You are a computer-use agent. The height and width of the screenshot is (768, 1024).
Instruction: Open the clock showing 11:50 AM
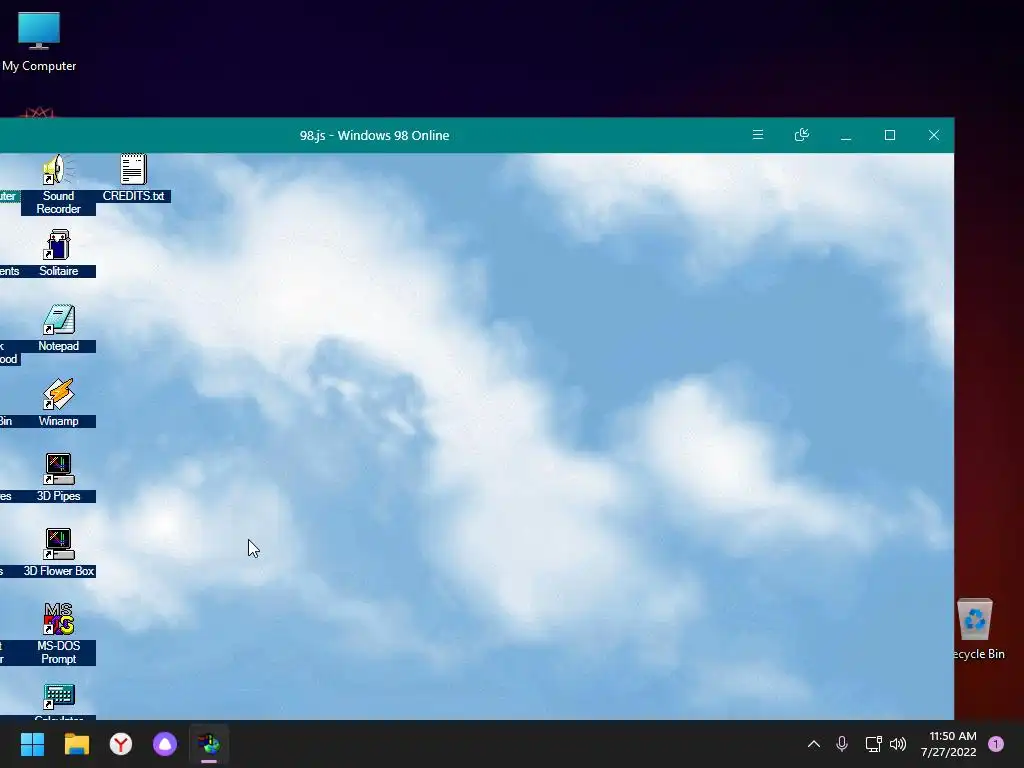[x=948, y=744]
